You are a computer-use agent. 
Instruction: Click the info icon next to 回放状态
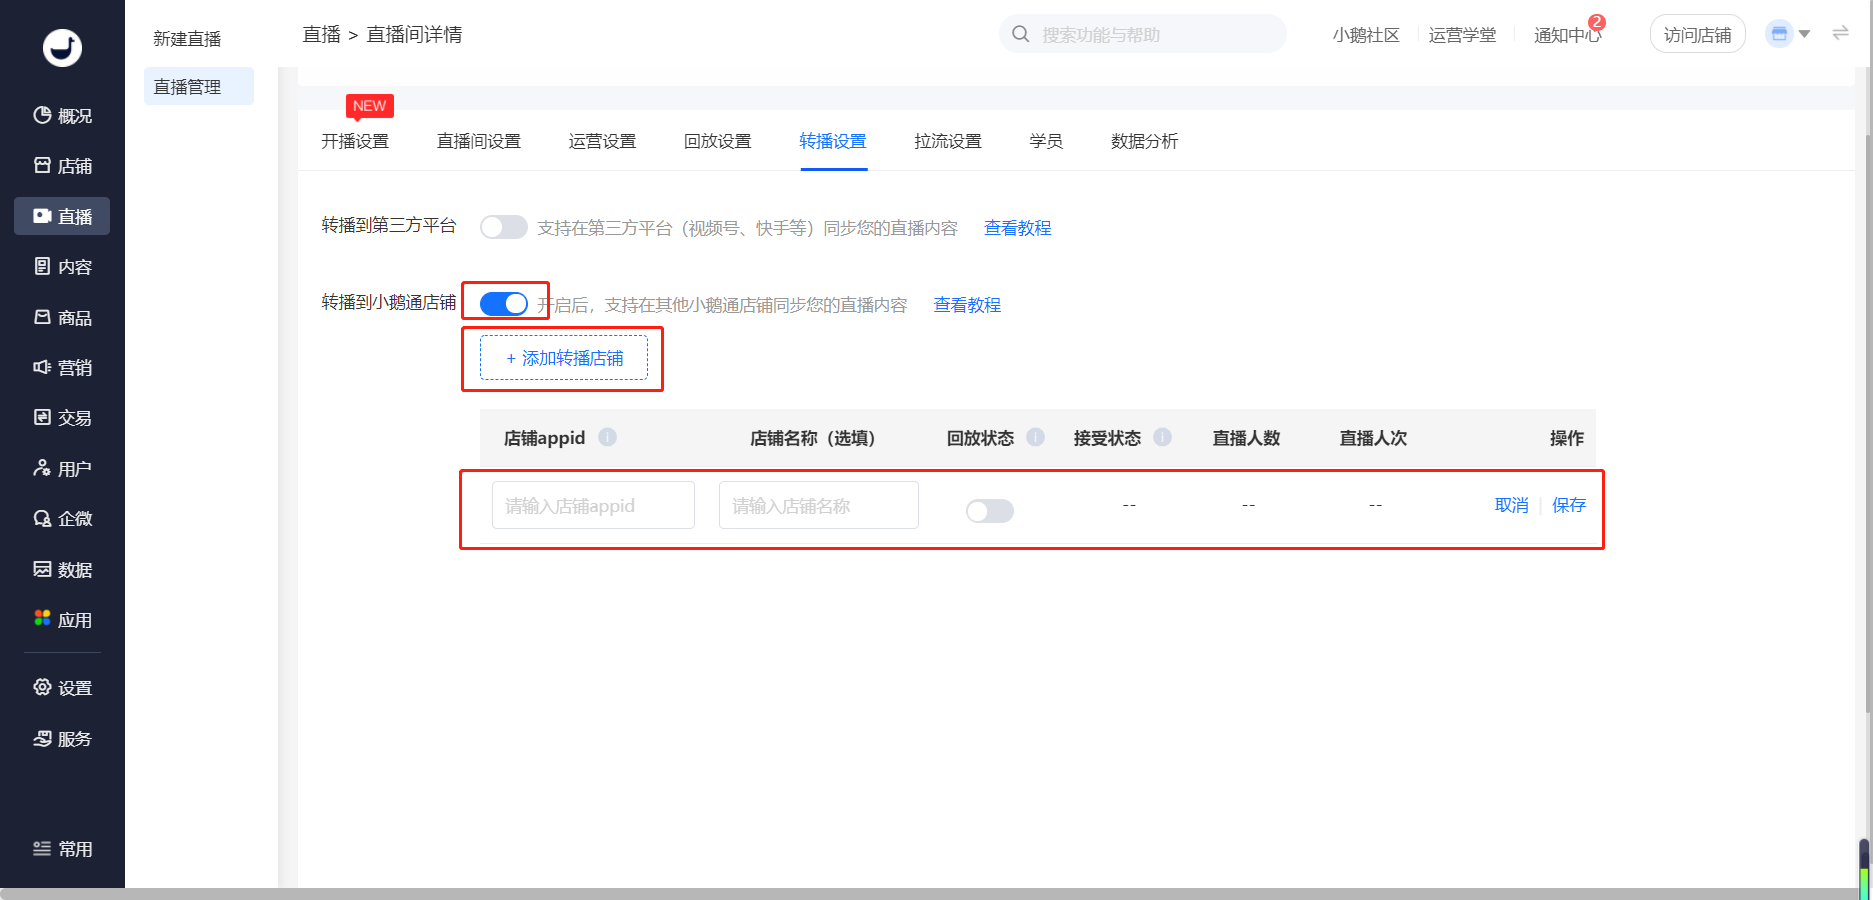click(x=1035, y=437)
